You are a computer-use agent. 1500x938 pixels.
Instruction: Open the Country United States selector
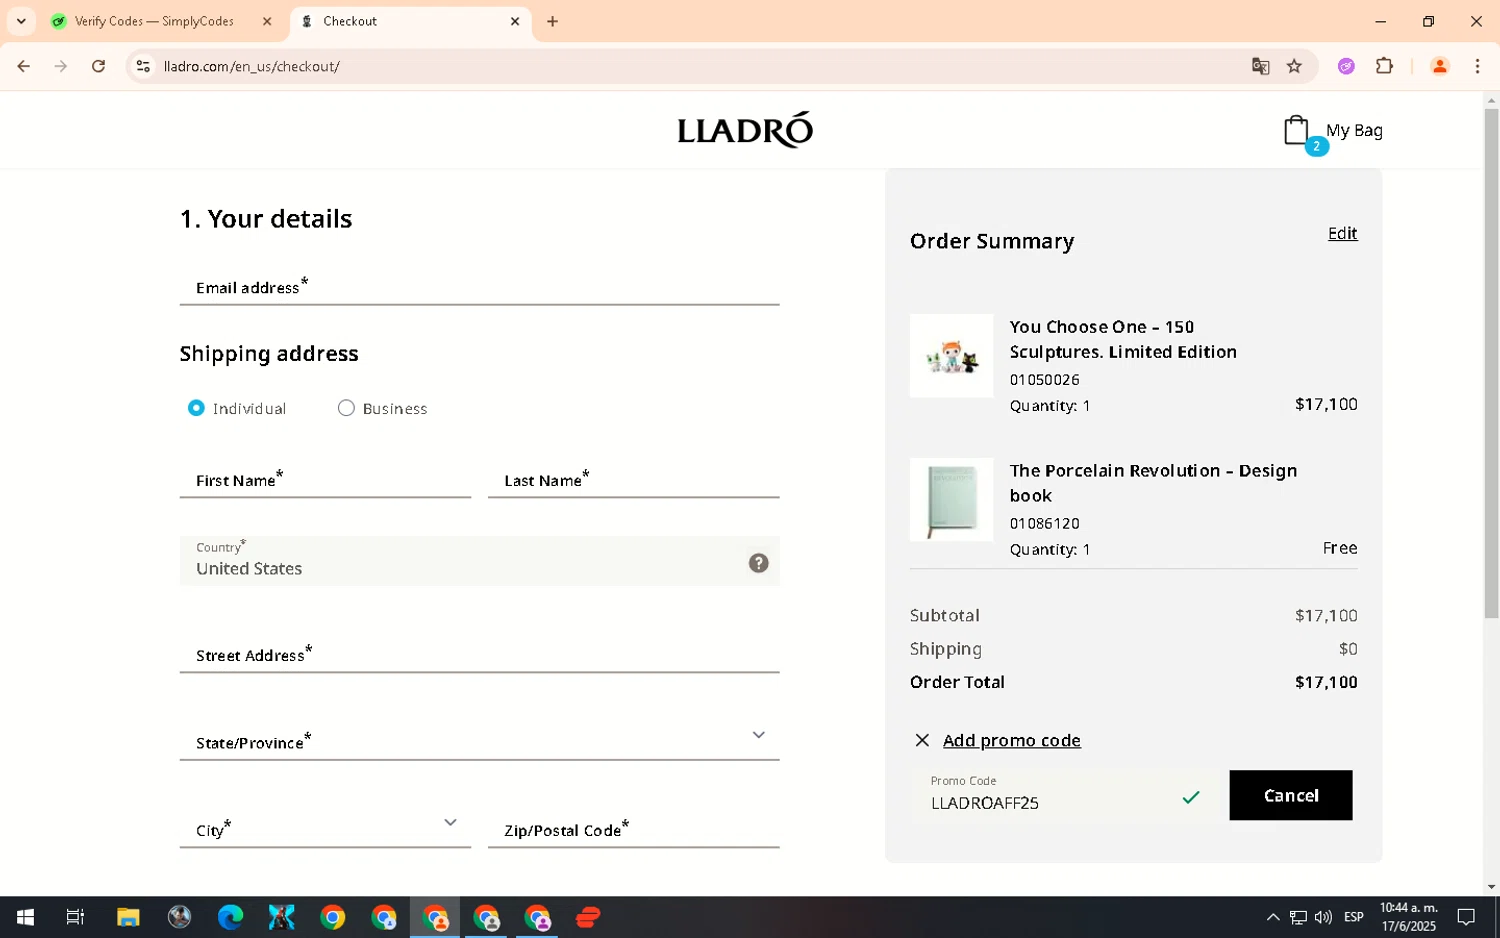[x=479, y=561]
